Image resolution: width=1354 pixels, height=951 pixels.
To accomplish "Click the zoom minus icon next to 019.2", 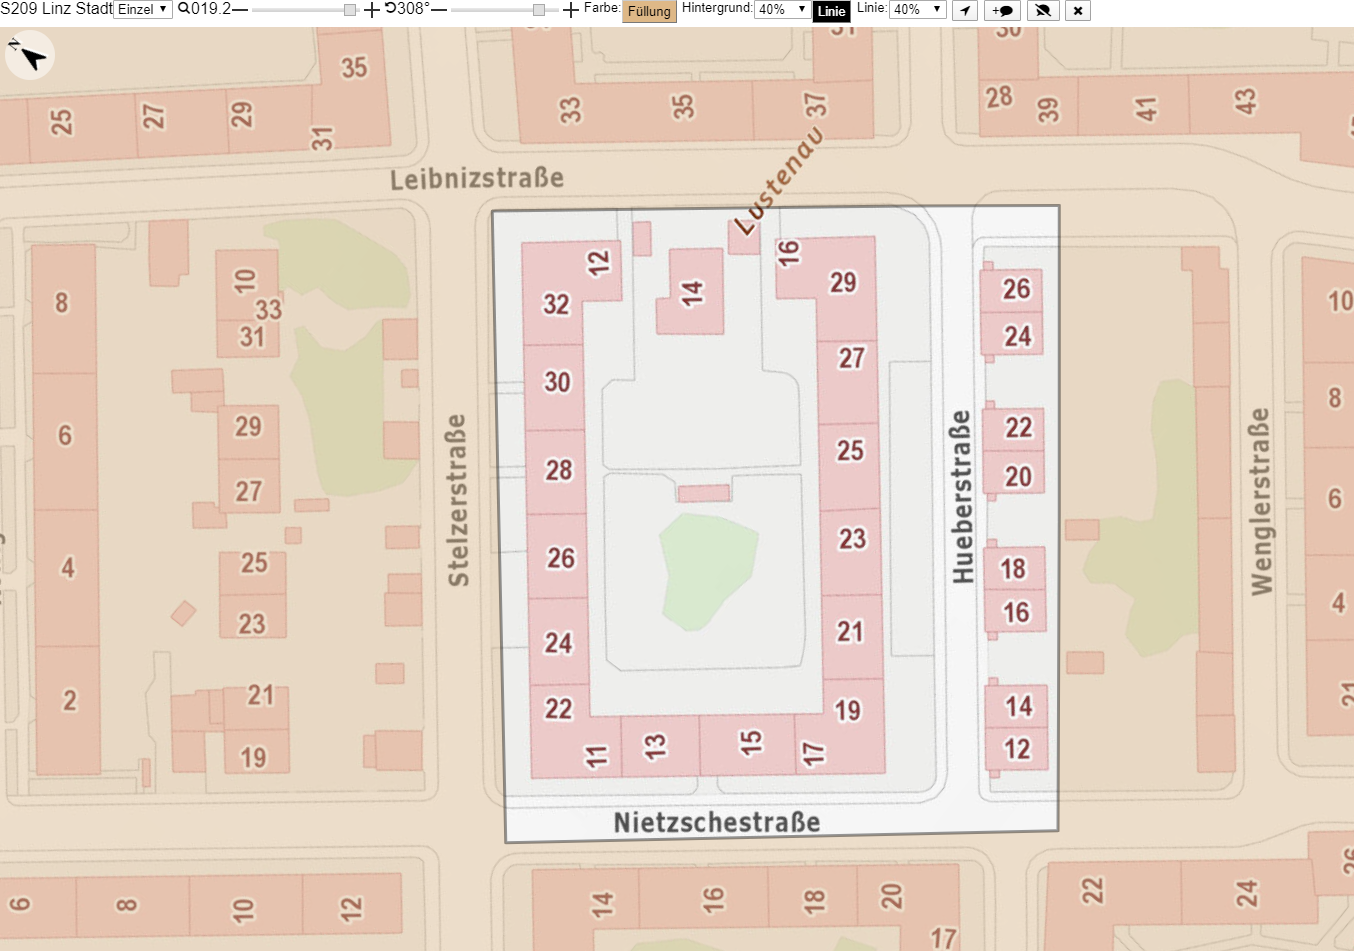I will tap(240, 10).
